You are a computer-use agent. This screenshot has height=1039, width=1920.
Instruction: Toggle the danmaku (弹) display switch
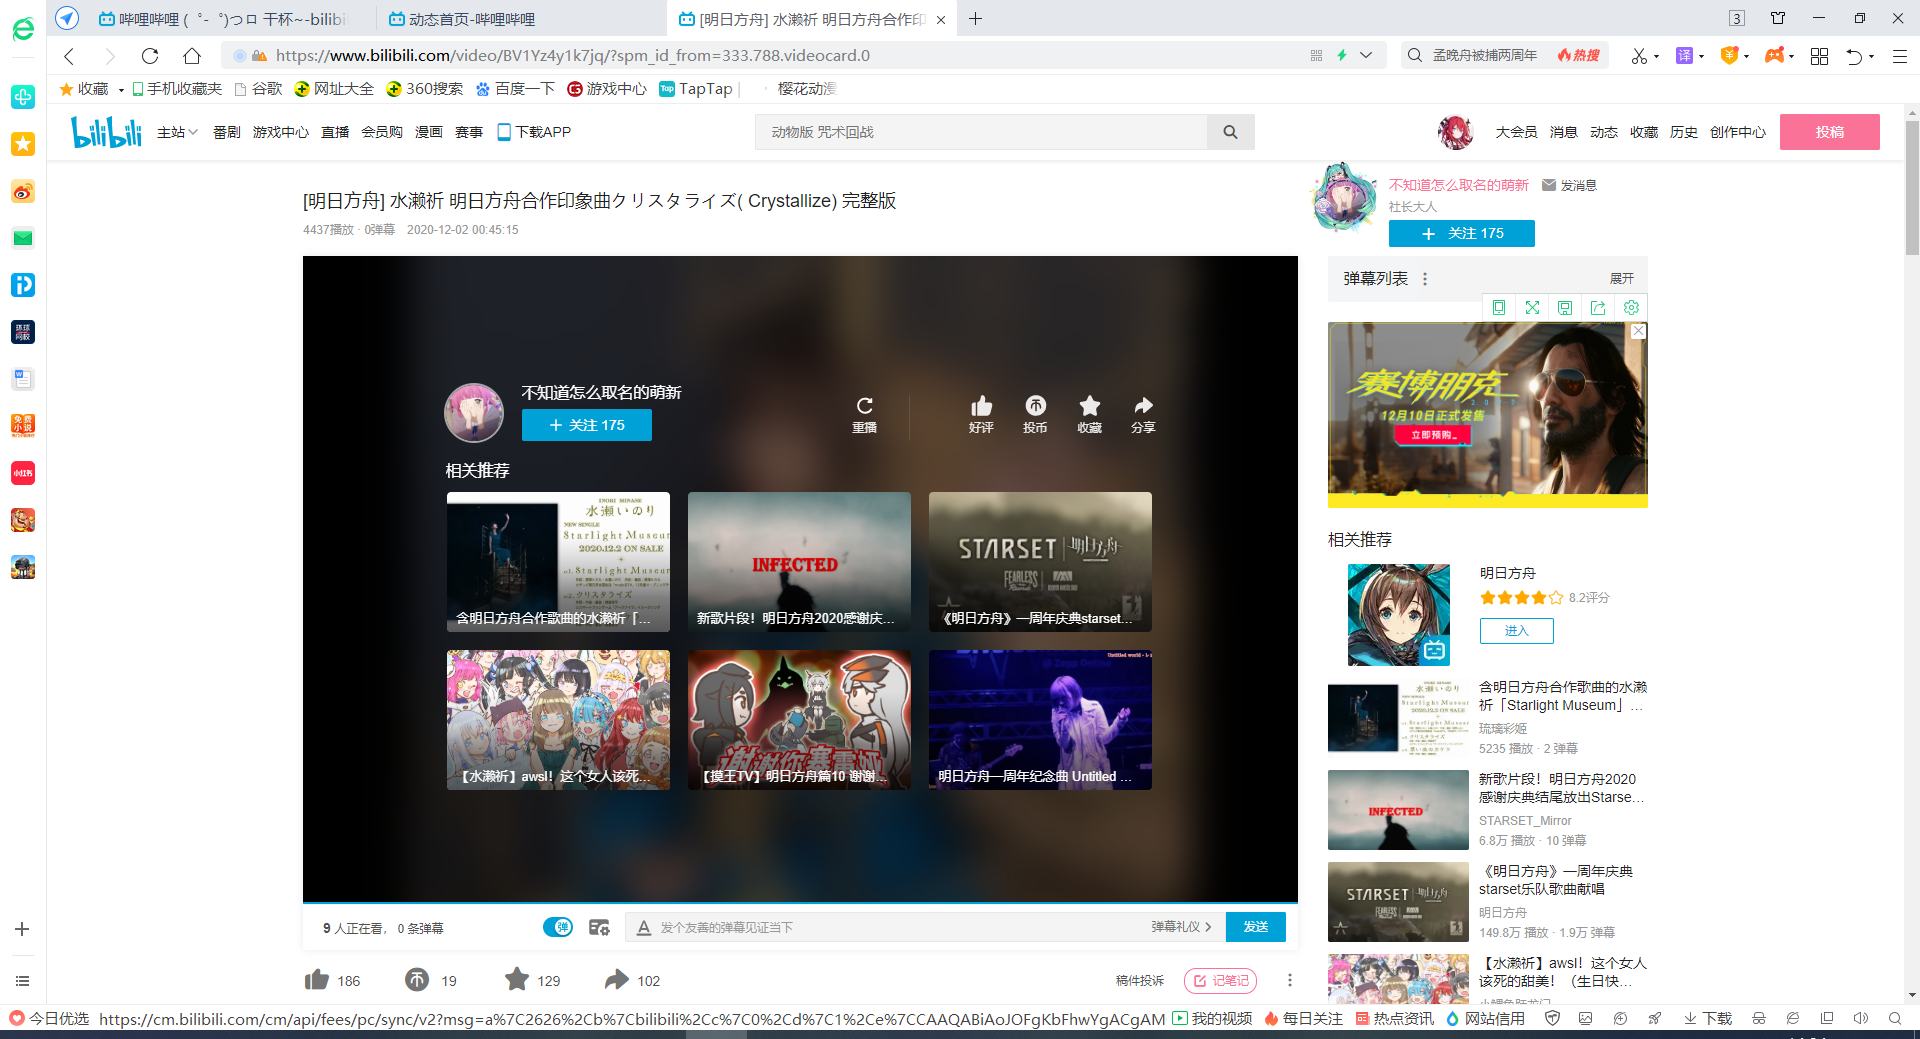tap(558, 927)
